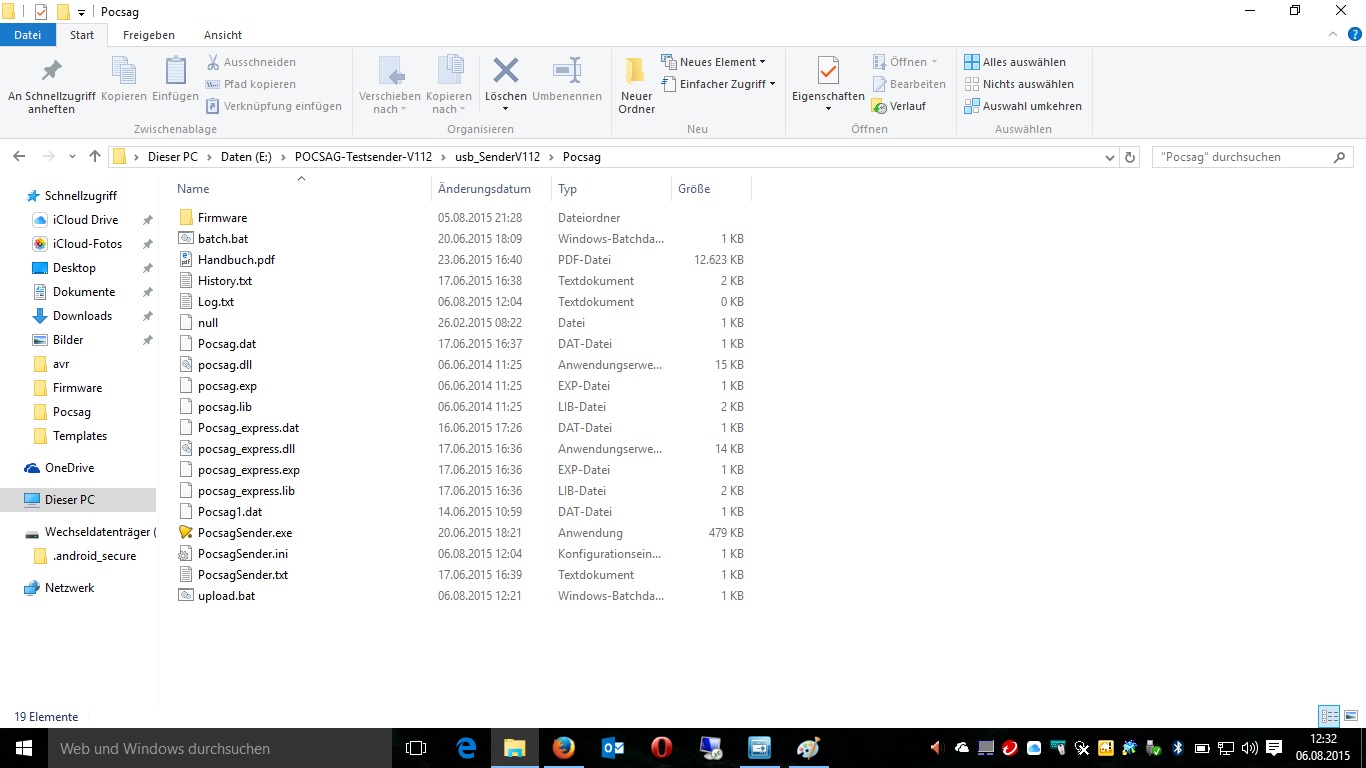Click the Neuer Ordner icon
This screenshot has height=768, width=1366.
(636, 74)
